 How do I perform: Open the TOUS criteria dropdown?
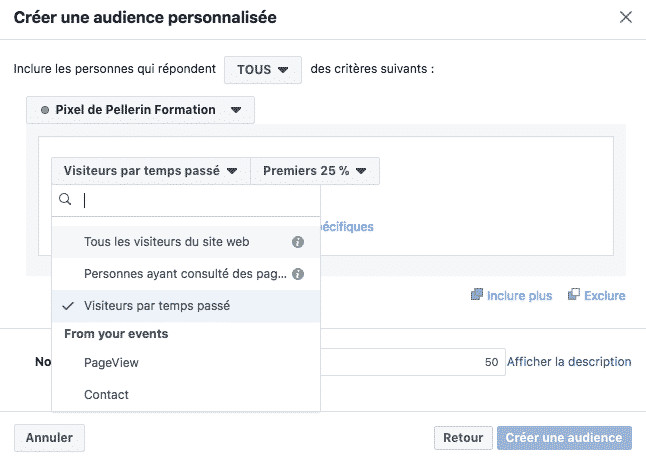click(x=262, y=69)
